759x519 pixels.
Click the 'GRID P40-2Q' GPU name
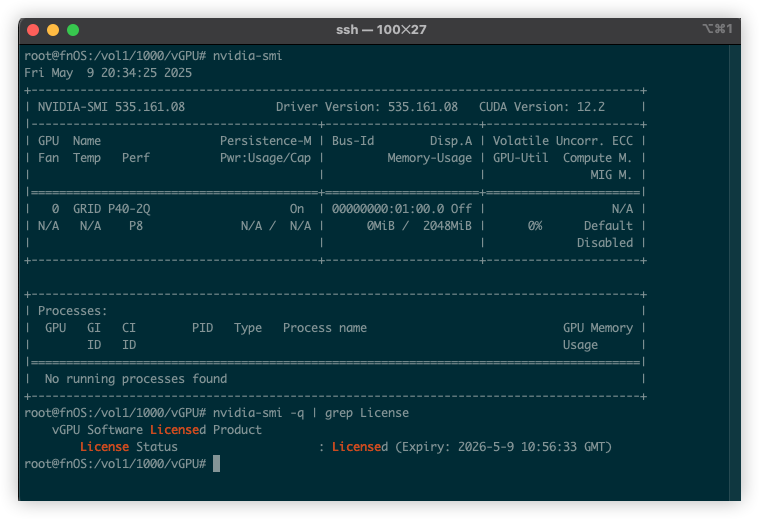pos(112,209)
